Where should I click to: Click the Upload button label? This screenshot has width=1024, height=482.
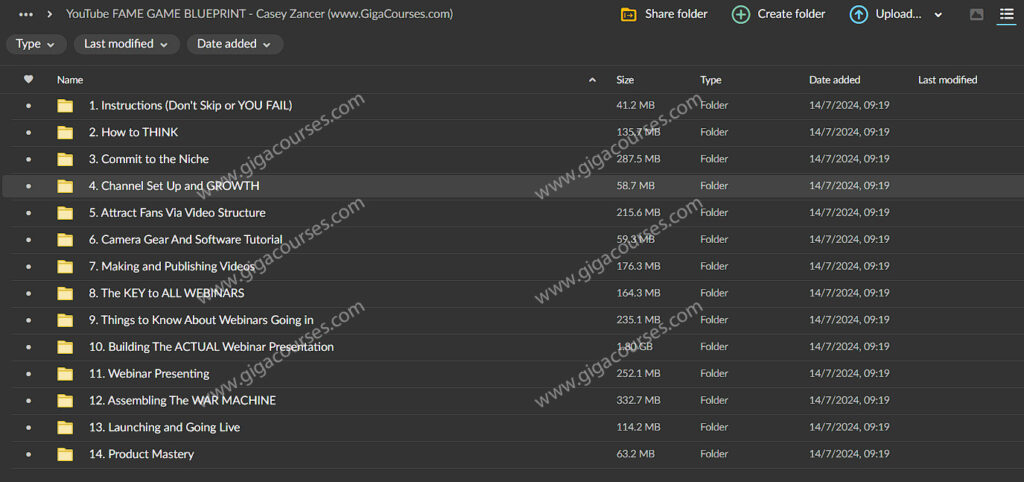coord(899,14)
